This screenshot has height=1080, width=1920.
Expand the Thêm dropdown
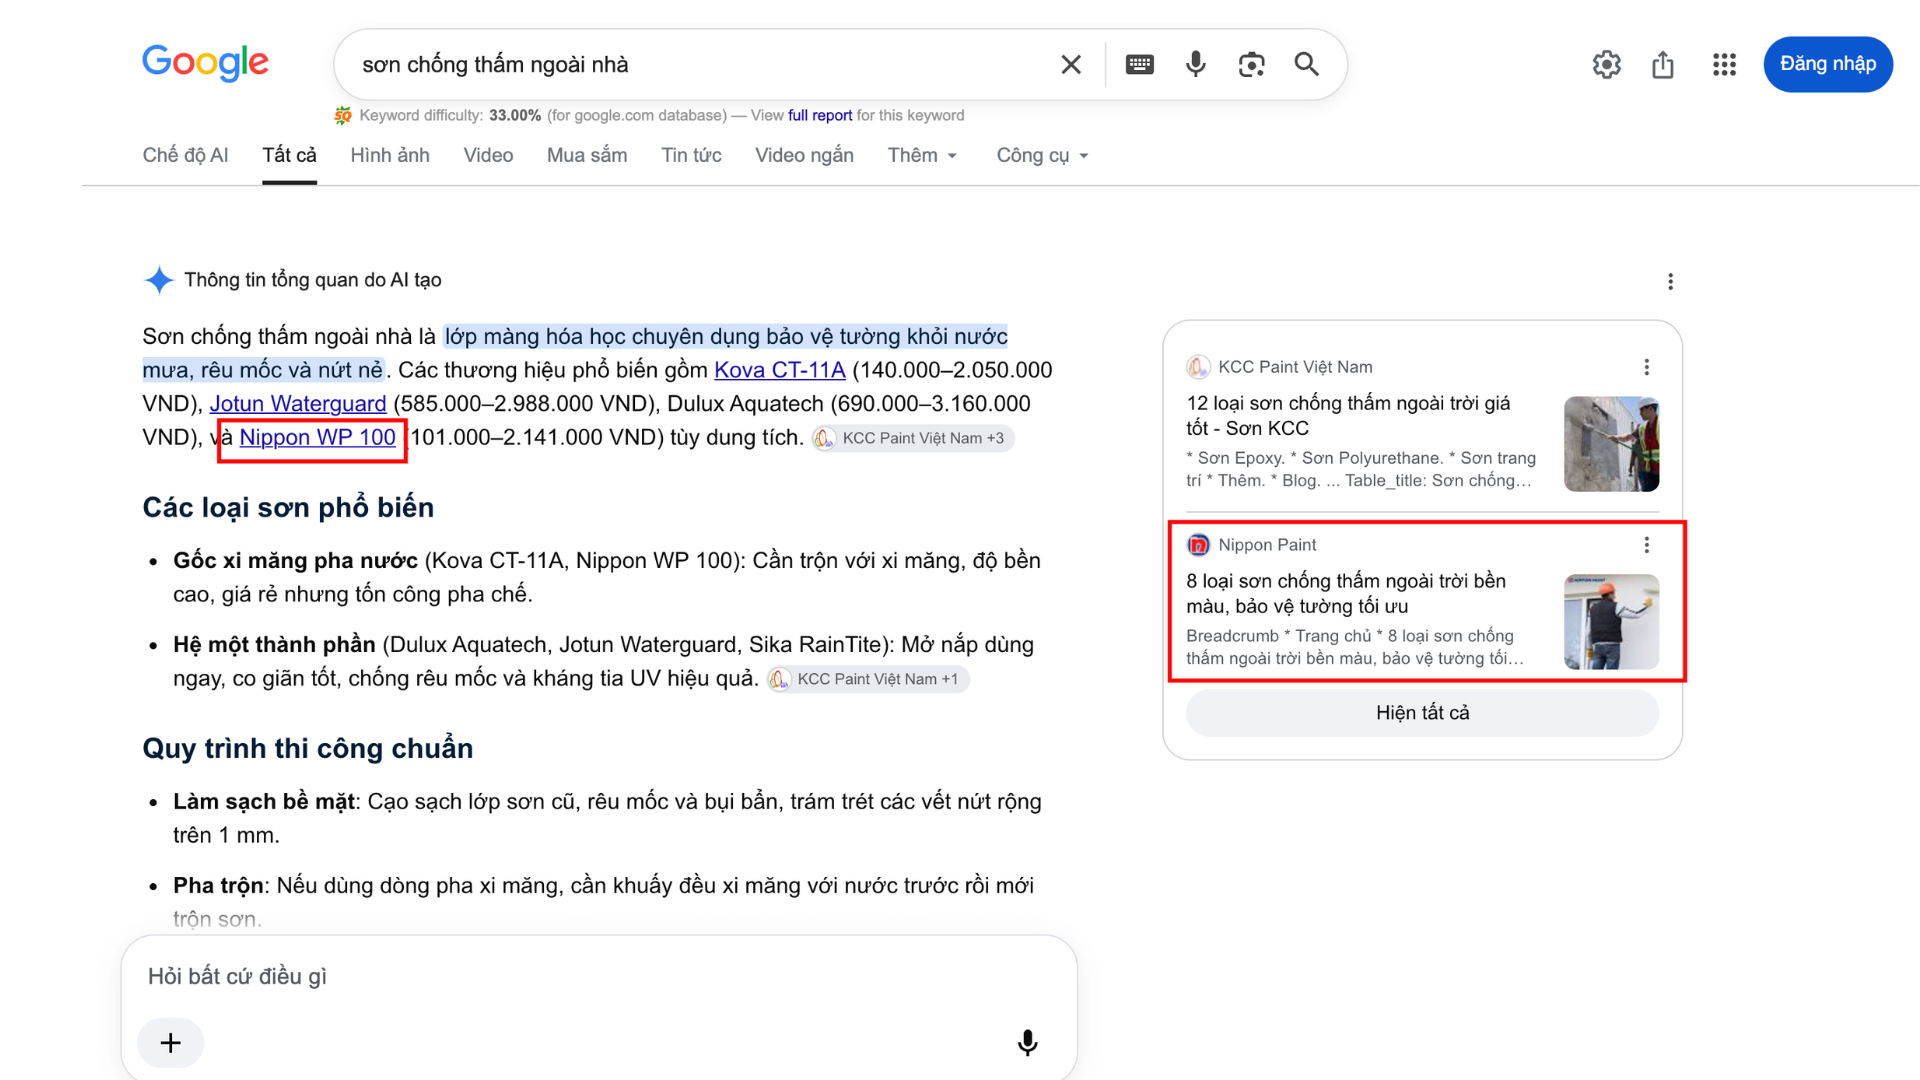[x=922, y=155]
